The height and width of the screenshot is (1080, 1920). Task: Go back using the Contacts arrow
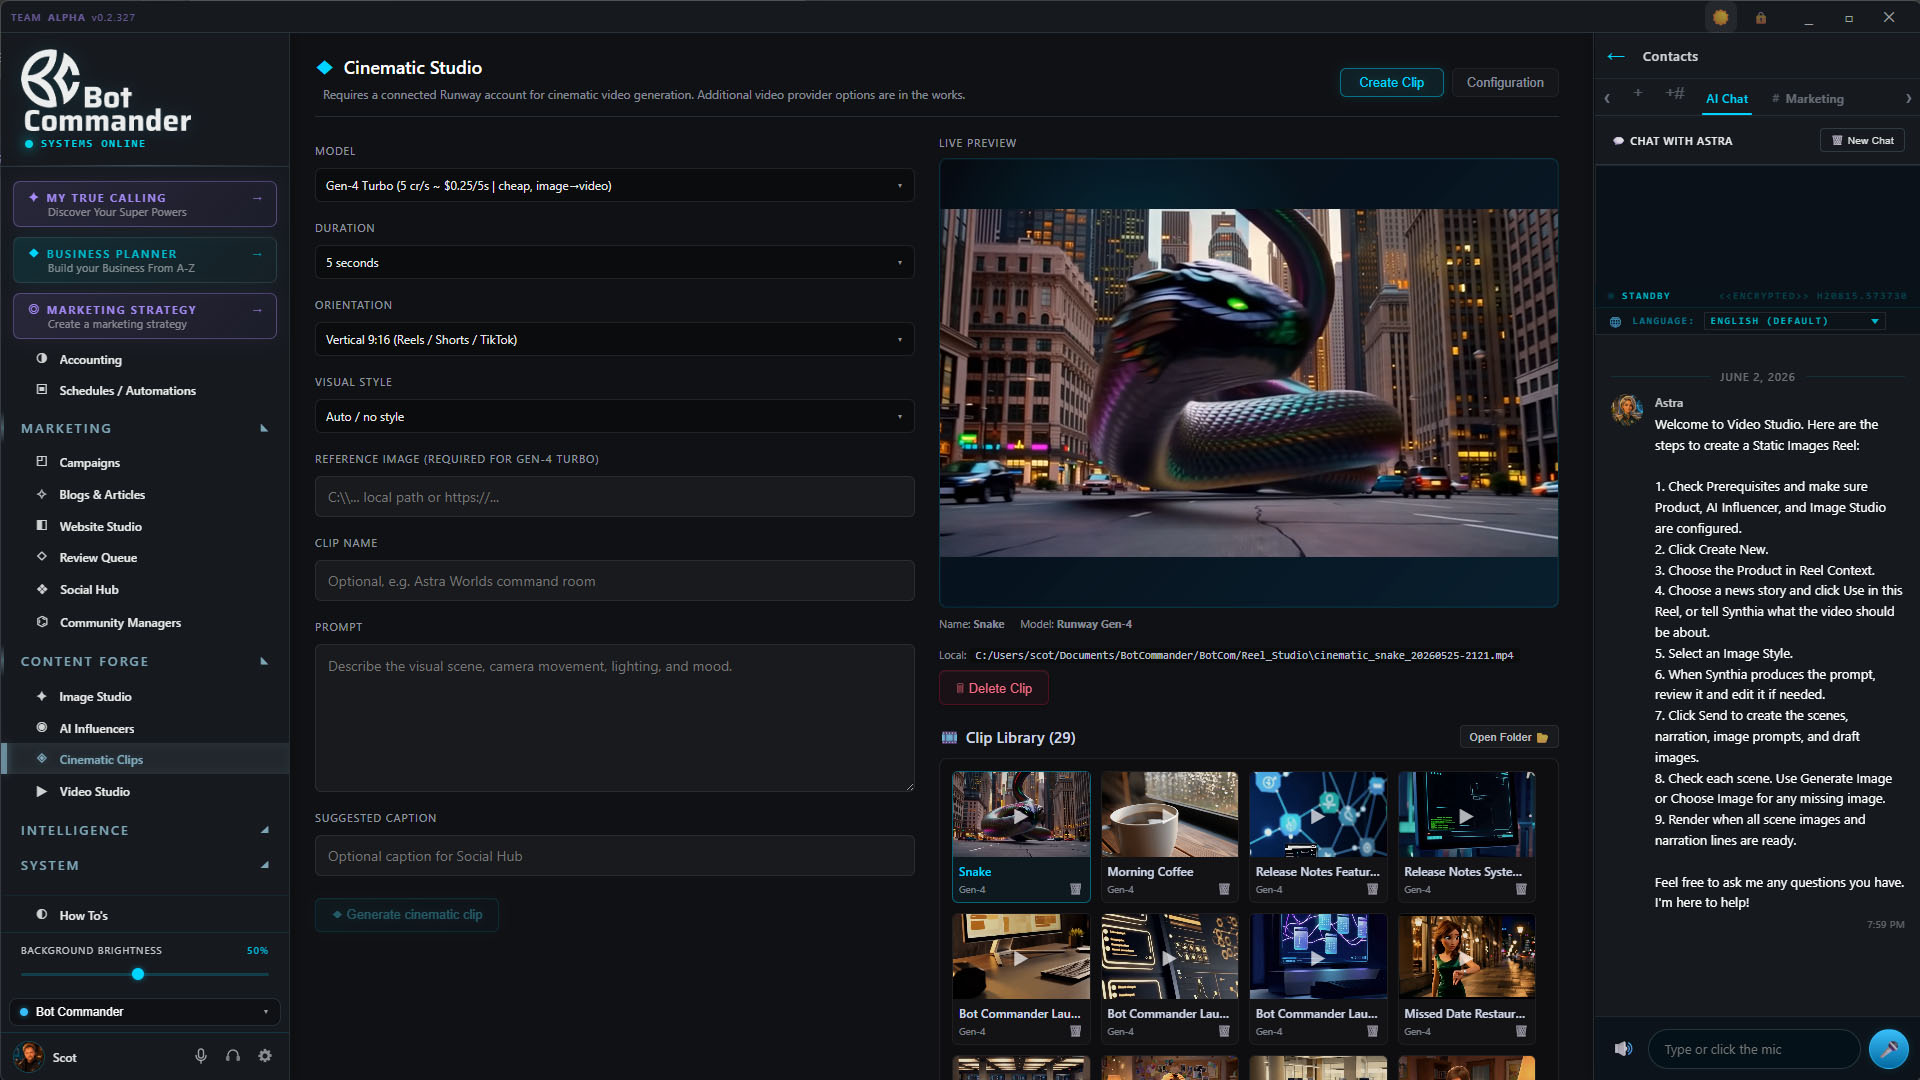(x=1616, y=56)
